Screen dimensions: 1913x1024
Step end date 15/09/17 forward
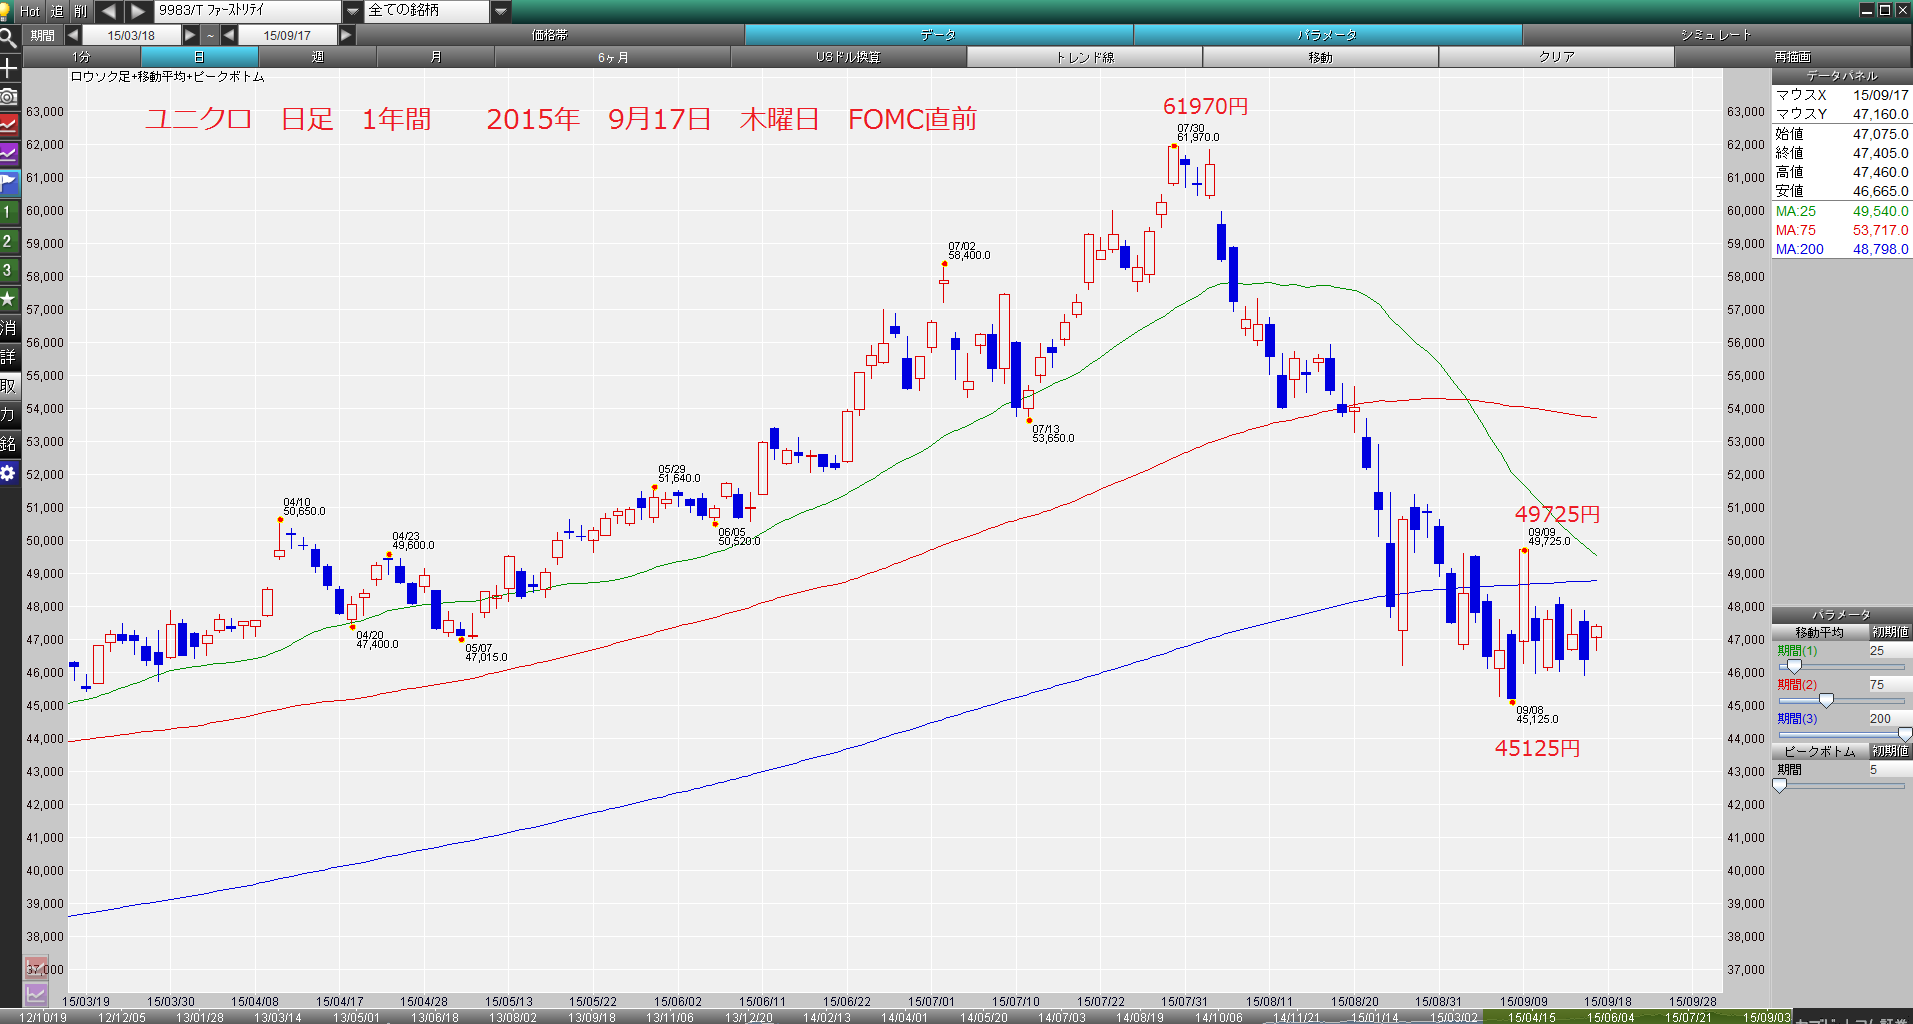(346, 35)
